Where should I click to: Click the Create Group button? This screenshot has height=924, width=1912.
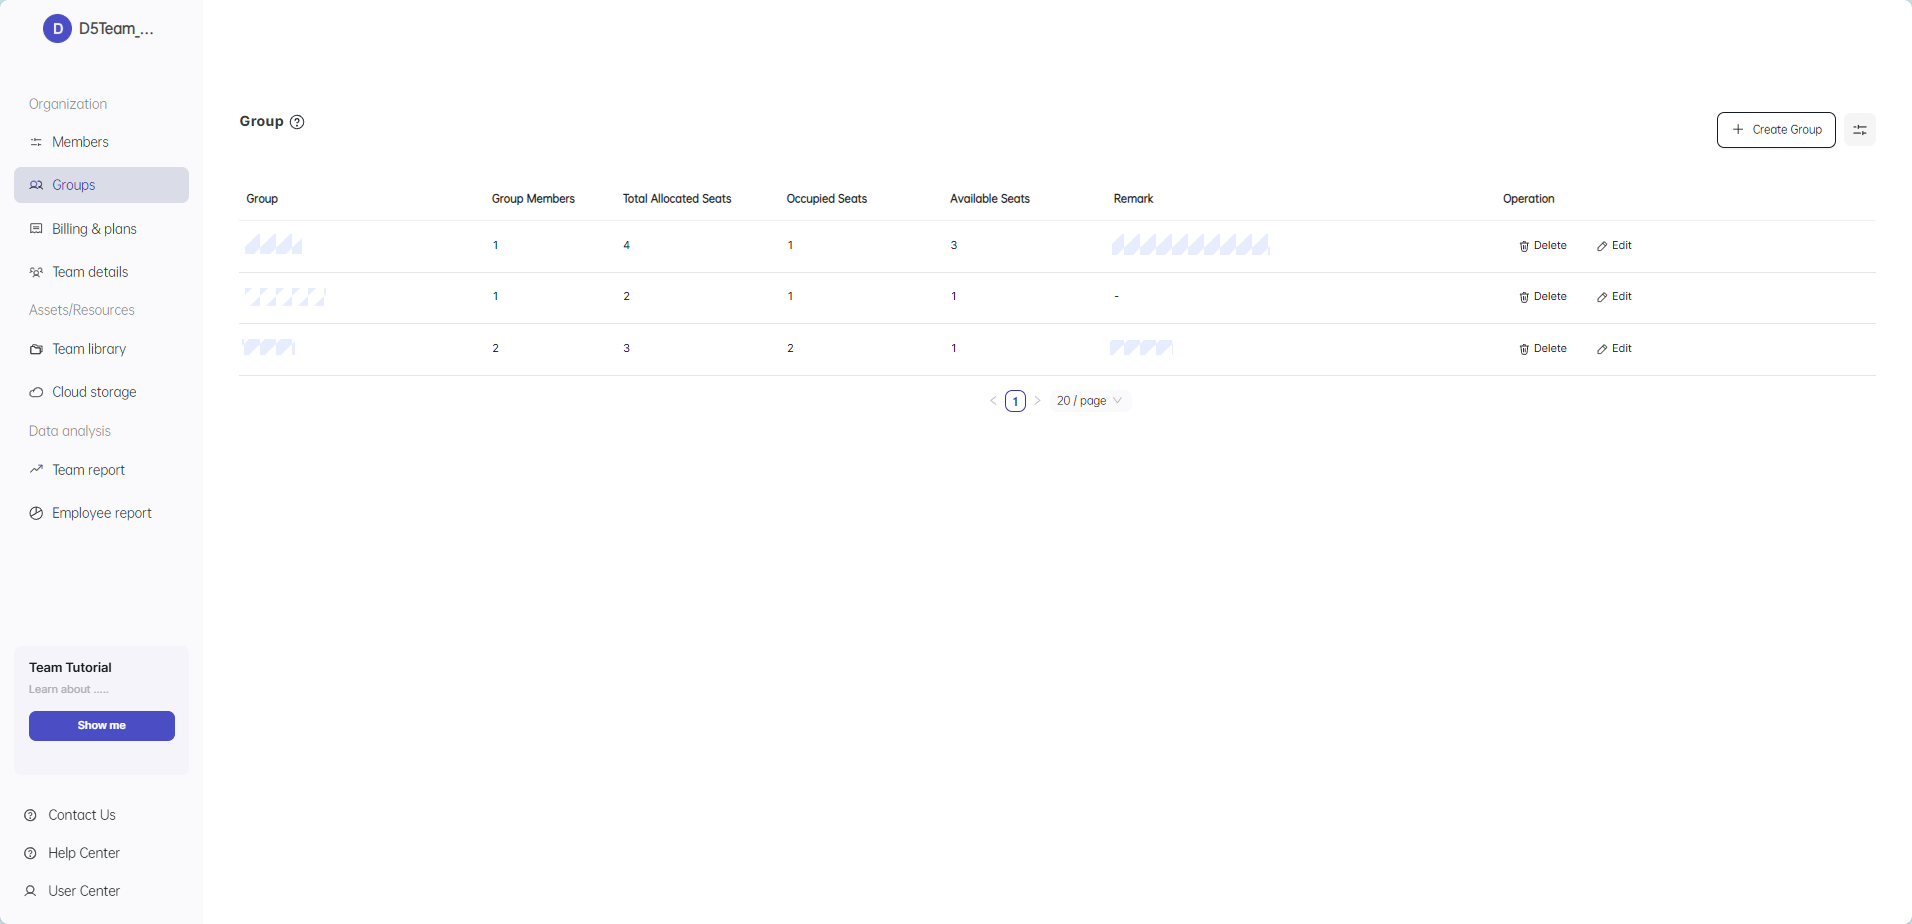(1775, 130)
